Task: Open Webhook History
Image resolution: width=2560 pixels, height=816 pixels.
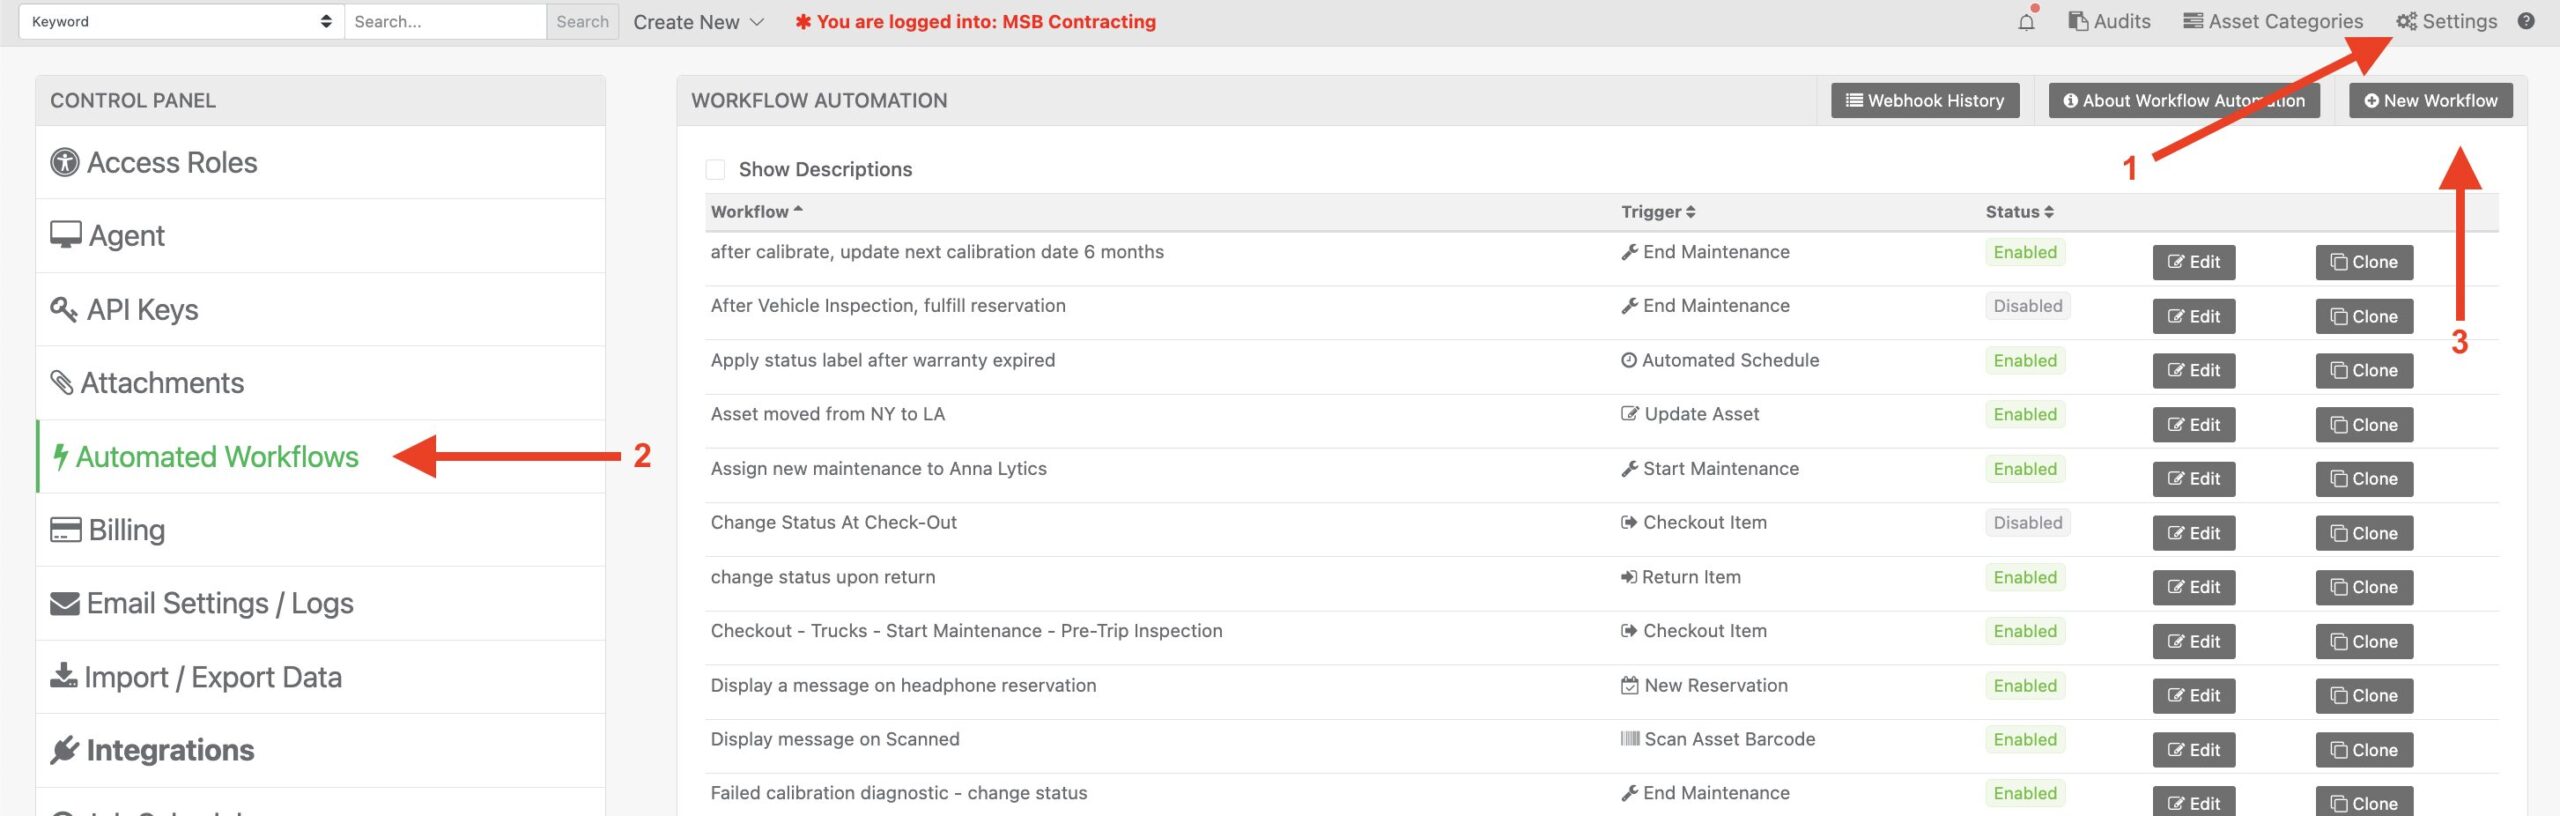Action: pos(1925,100)
